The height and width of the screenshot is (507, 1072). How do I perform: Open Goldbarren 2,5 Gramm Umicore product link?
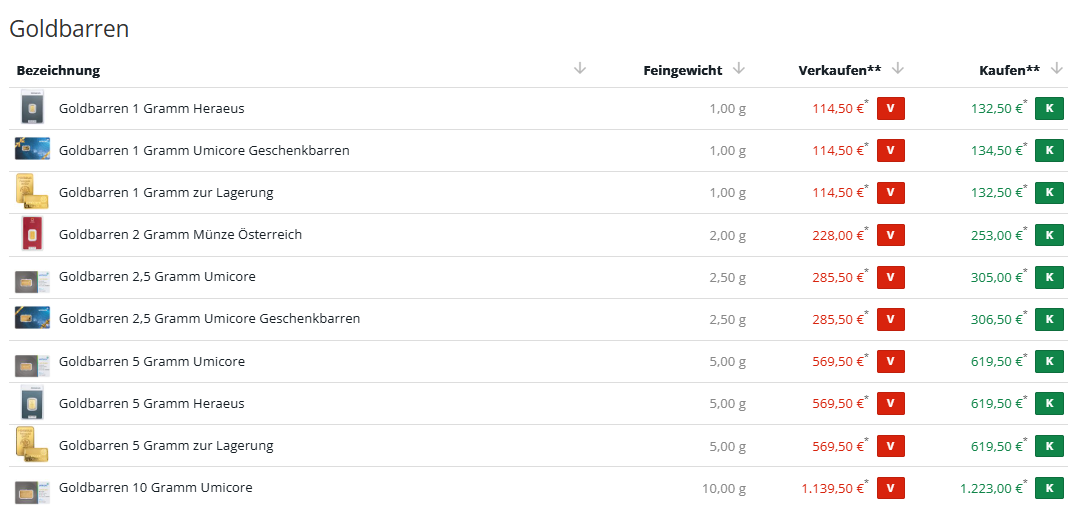157,276
